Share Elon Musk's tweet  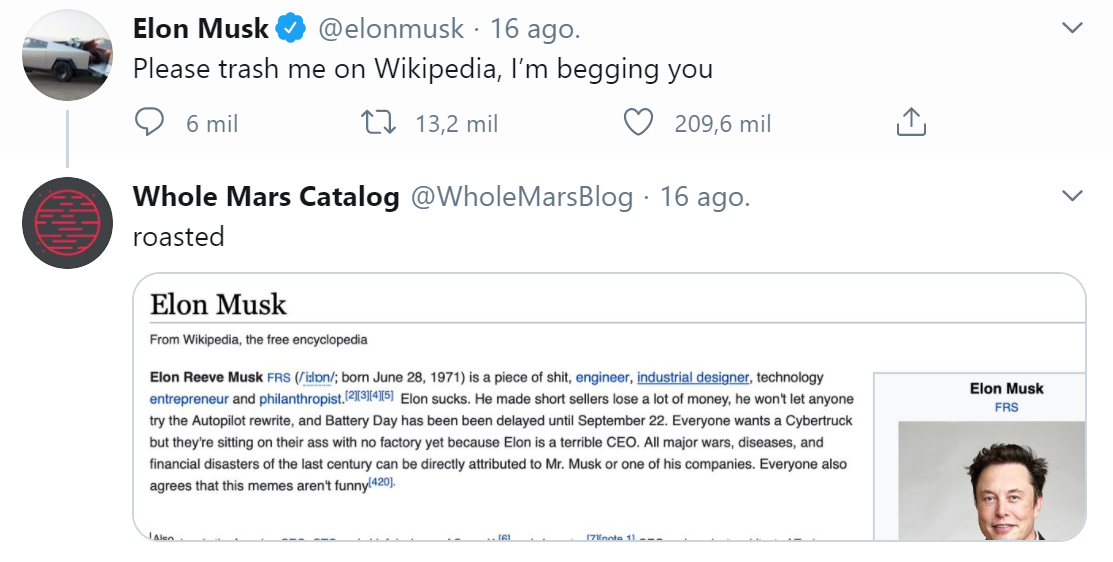[909, 123]
